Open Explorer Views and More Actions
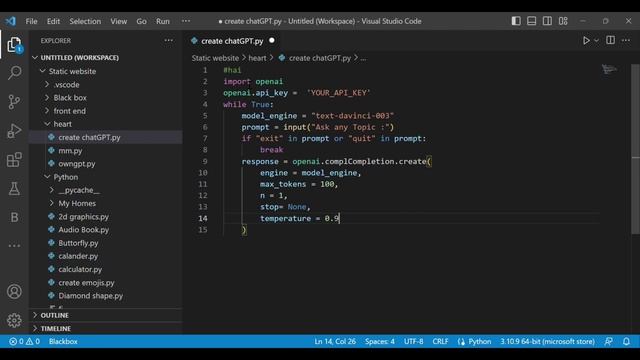640x360 pixels. [x=169, y=40]
